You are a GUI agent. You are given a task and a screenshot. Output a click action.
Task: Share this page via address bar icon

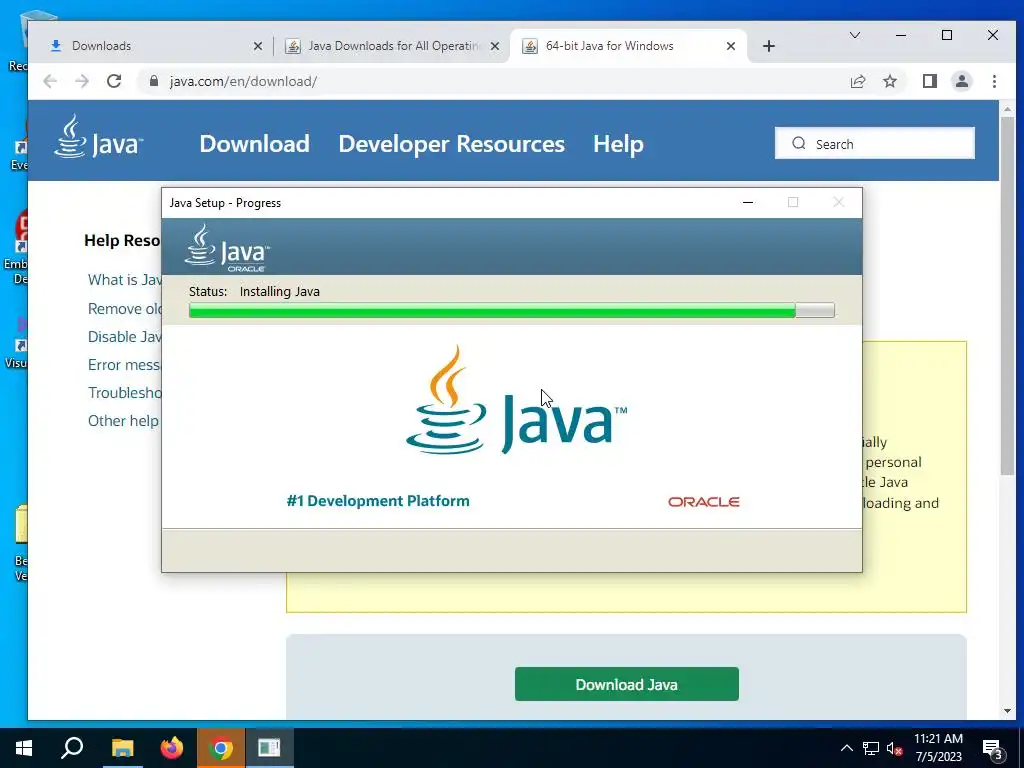click(x=857, y=81)
